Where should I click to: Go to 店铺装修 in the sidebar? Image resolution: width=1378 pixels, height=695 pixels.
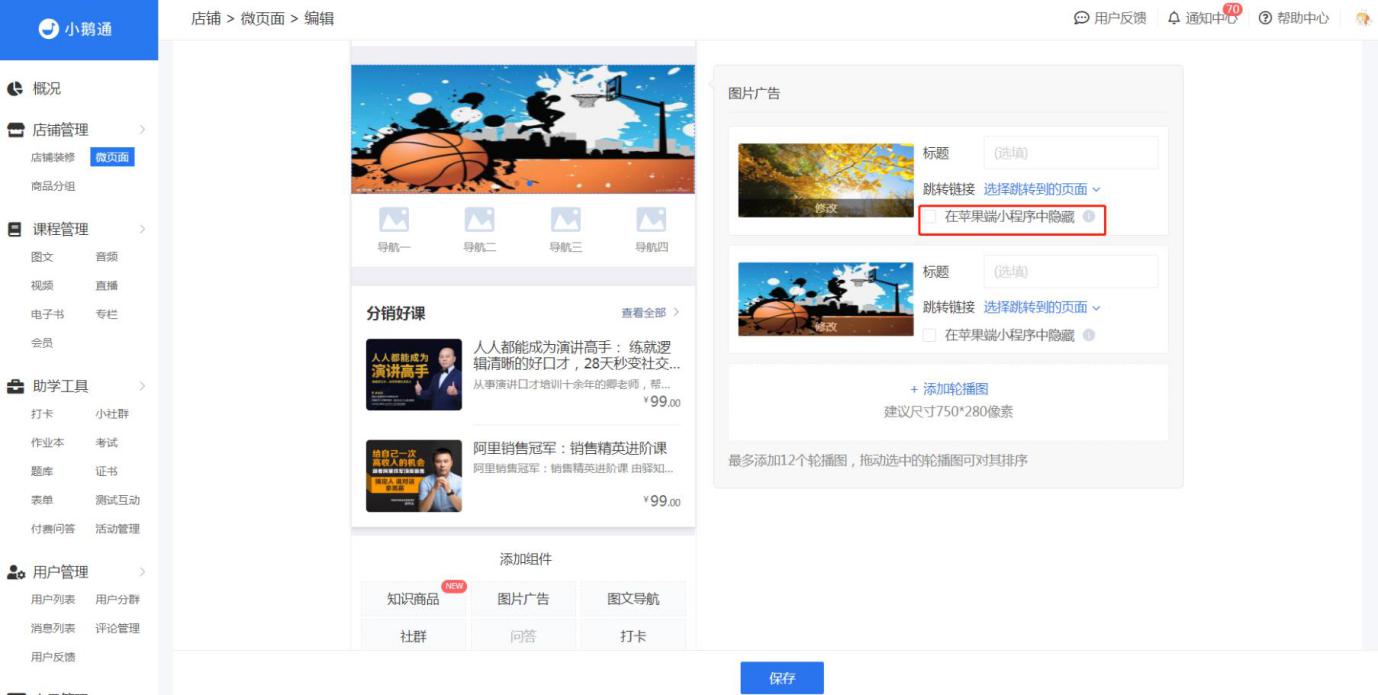53,157
